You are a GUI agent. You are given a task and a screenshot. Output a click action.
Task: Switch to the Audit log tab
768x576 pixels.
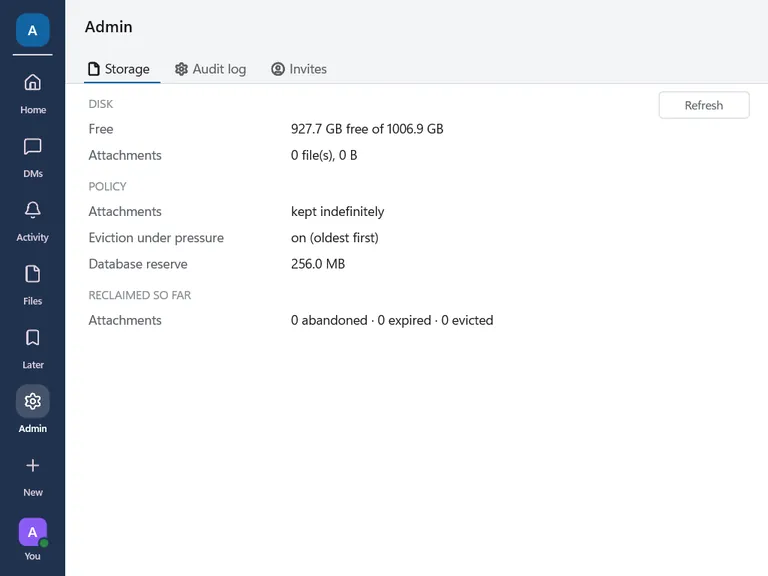click(210, 69)
